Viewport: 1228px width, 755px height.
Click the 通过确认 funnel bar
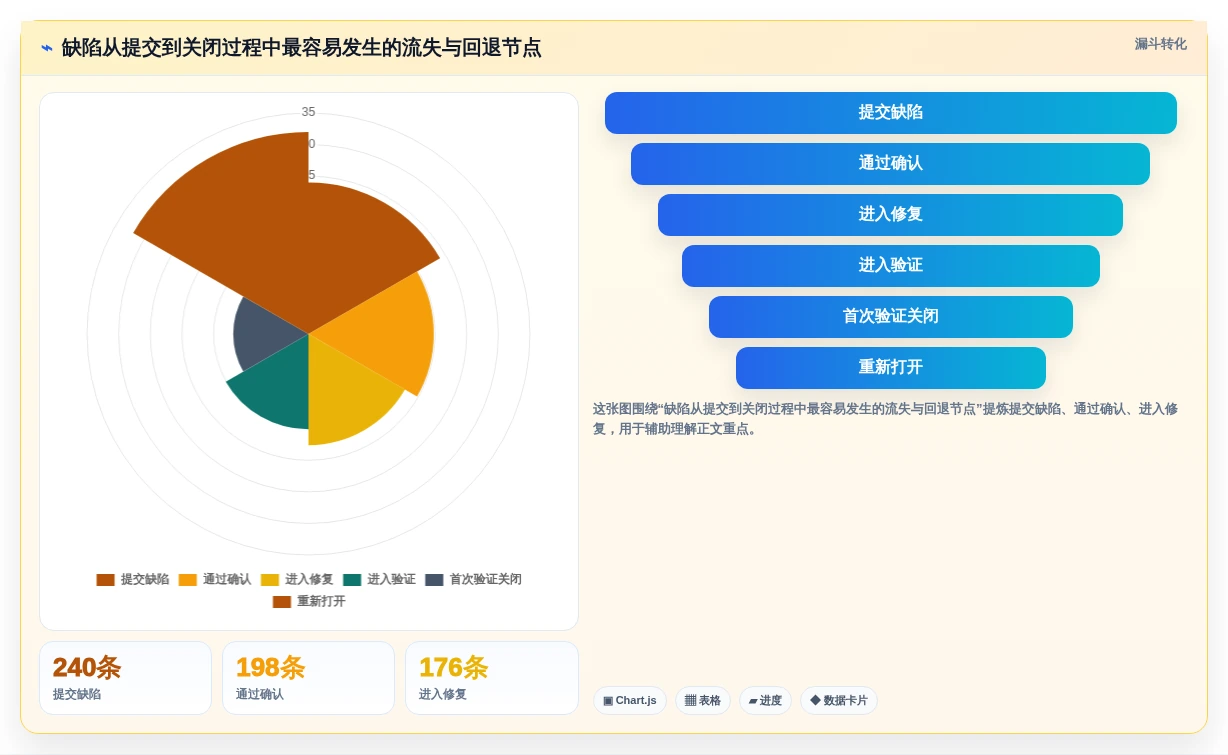890,164
